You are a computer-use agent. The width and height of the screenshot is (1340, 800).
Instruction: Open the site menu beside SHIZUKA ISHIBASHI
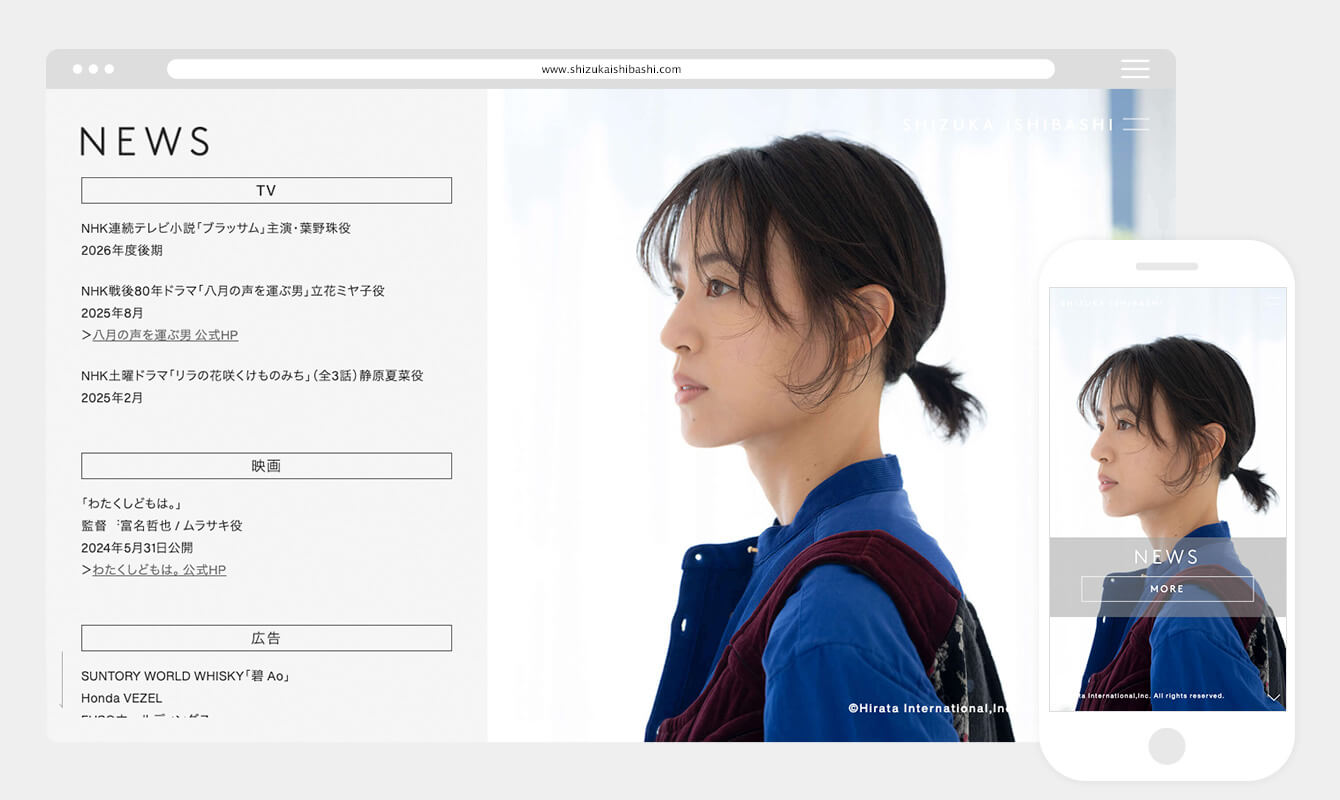[1135, 125]
